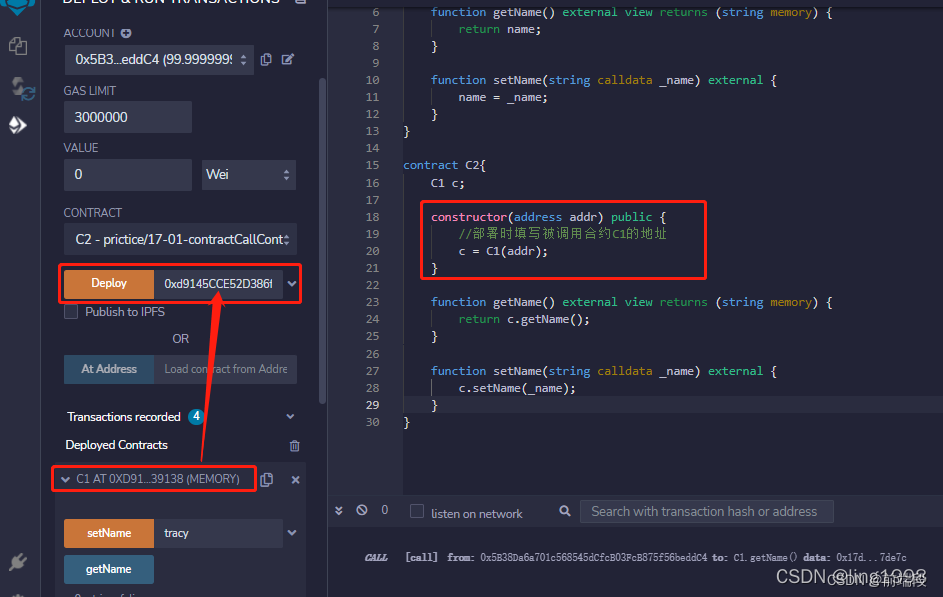Image resolution: width=943 pixels, height=597 pixels.
Task: Click the setName function button
Action: (x=109, y=533)
